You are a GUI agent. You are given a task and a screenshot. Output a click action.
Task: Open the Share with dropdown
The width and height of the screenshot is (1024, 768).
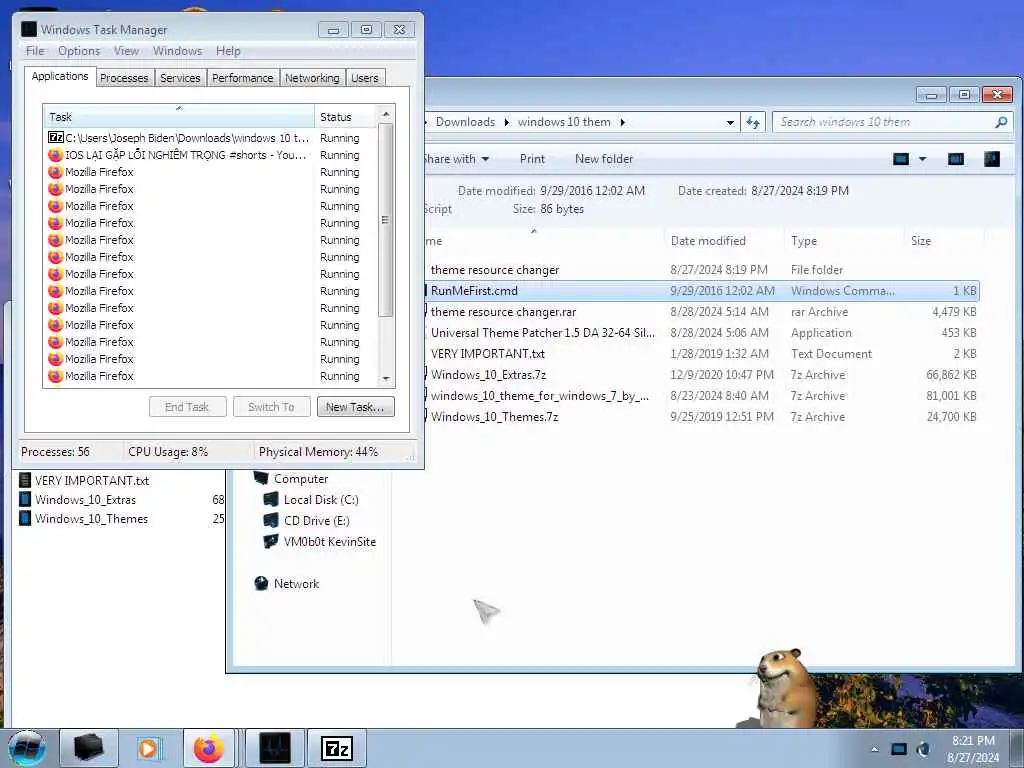[x=456, y=159]
